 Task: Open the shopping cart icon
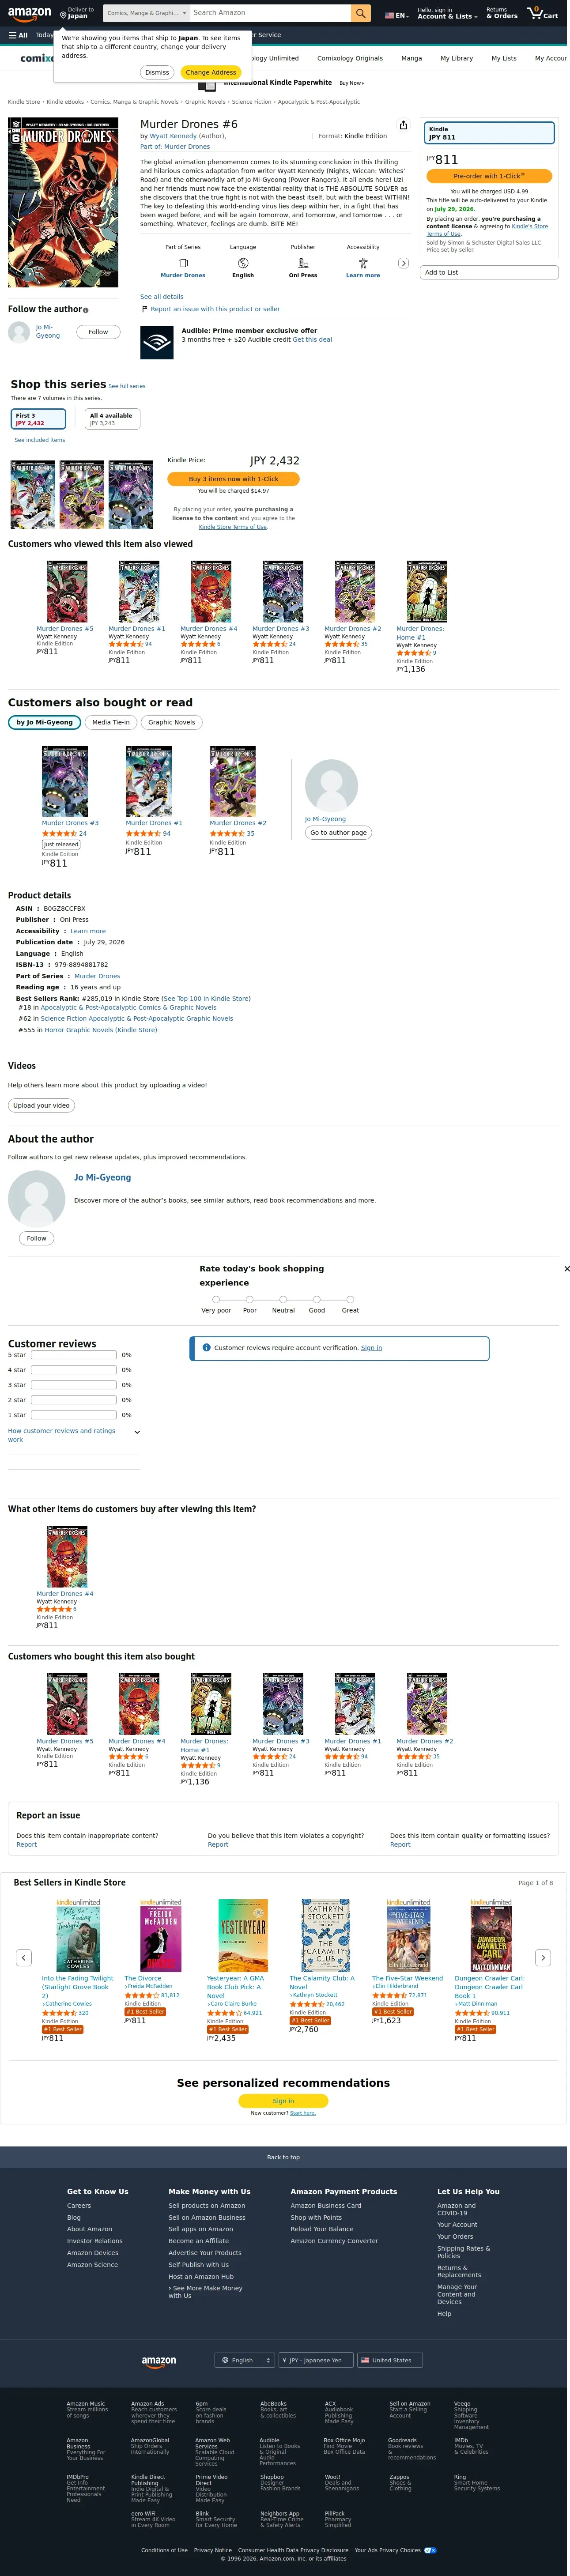[542, 13]
